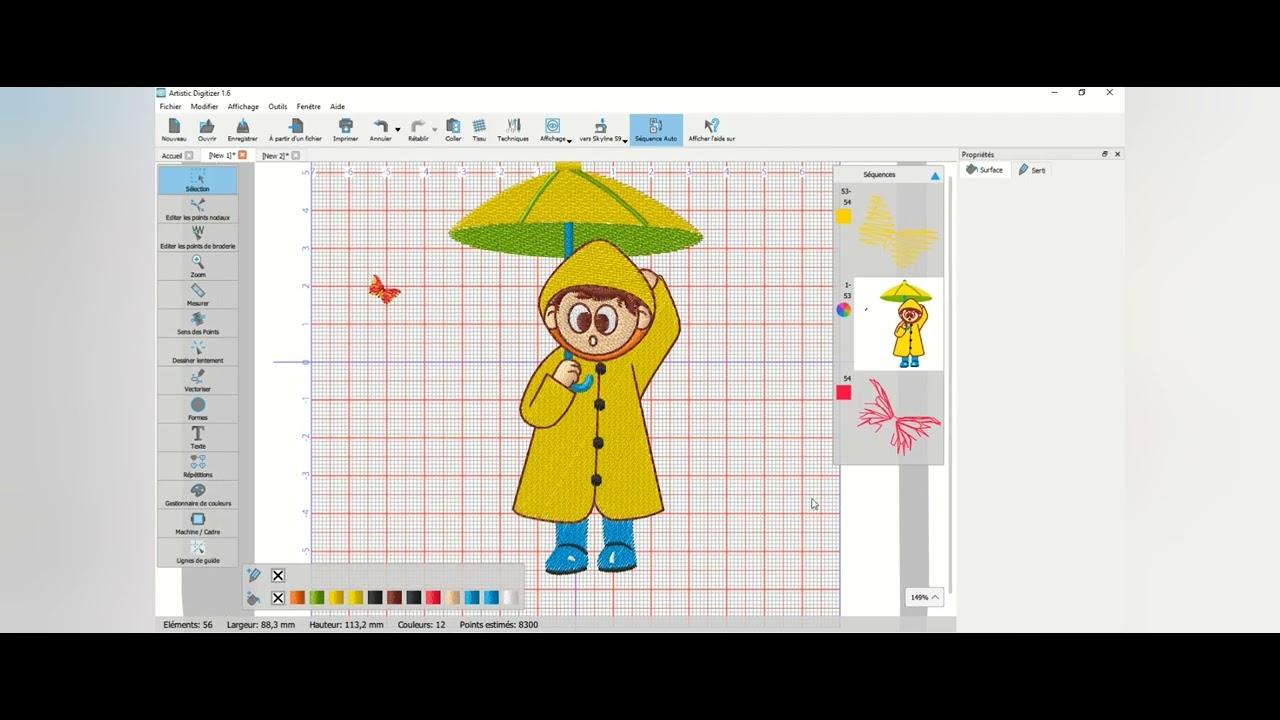Select the Sélection tool
This screenshot has width=1280, height=720.
click(198, 181)
